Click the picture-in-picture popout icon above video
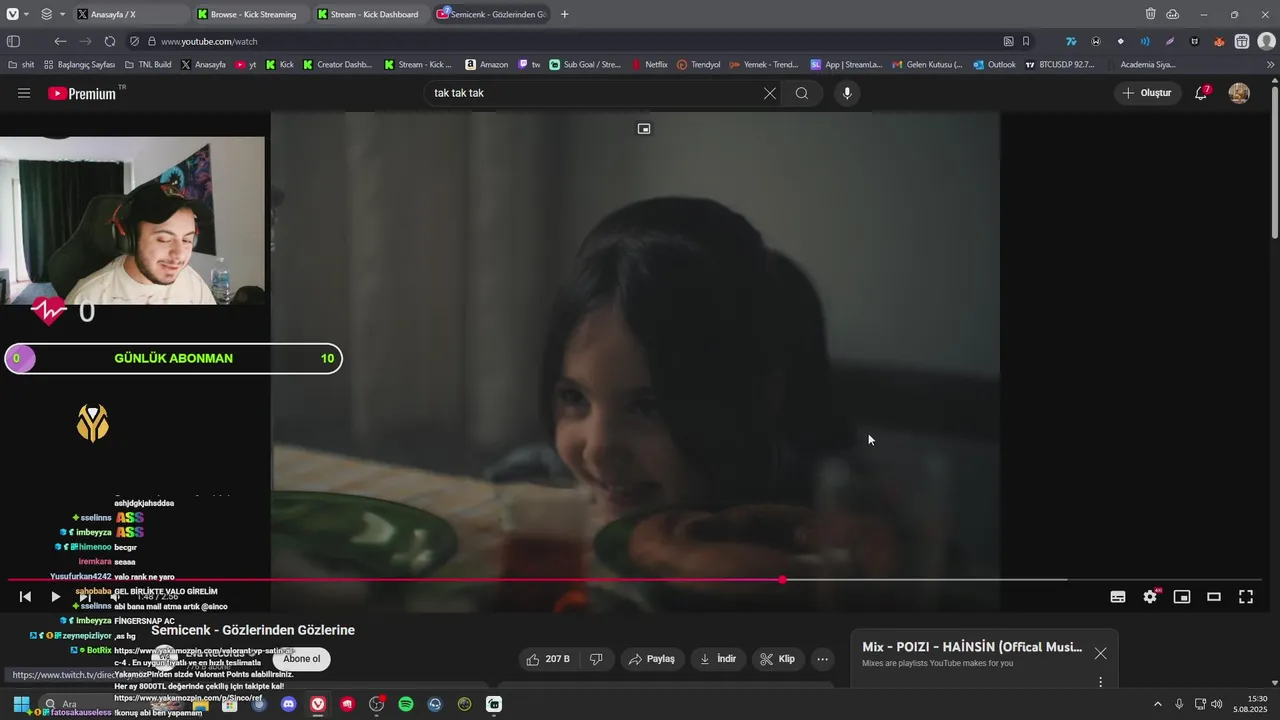 (x=644, y=129)
